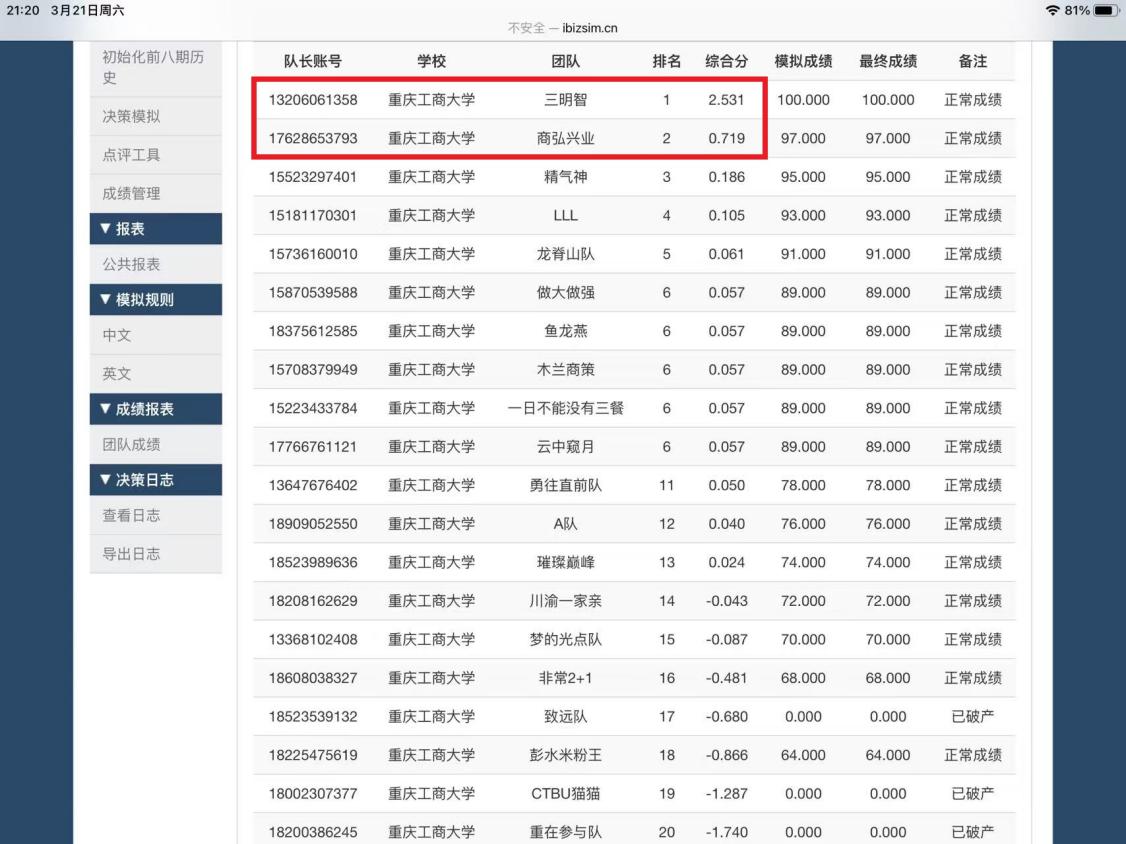Tap the ibizsim.cn address bar

563,27
